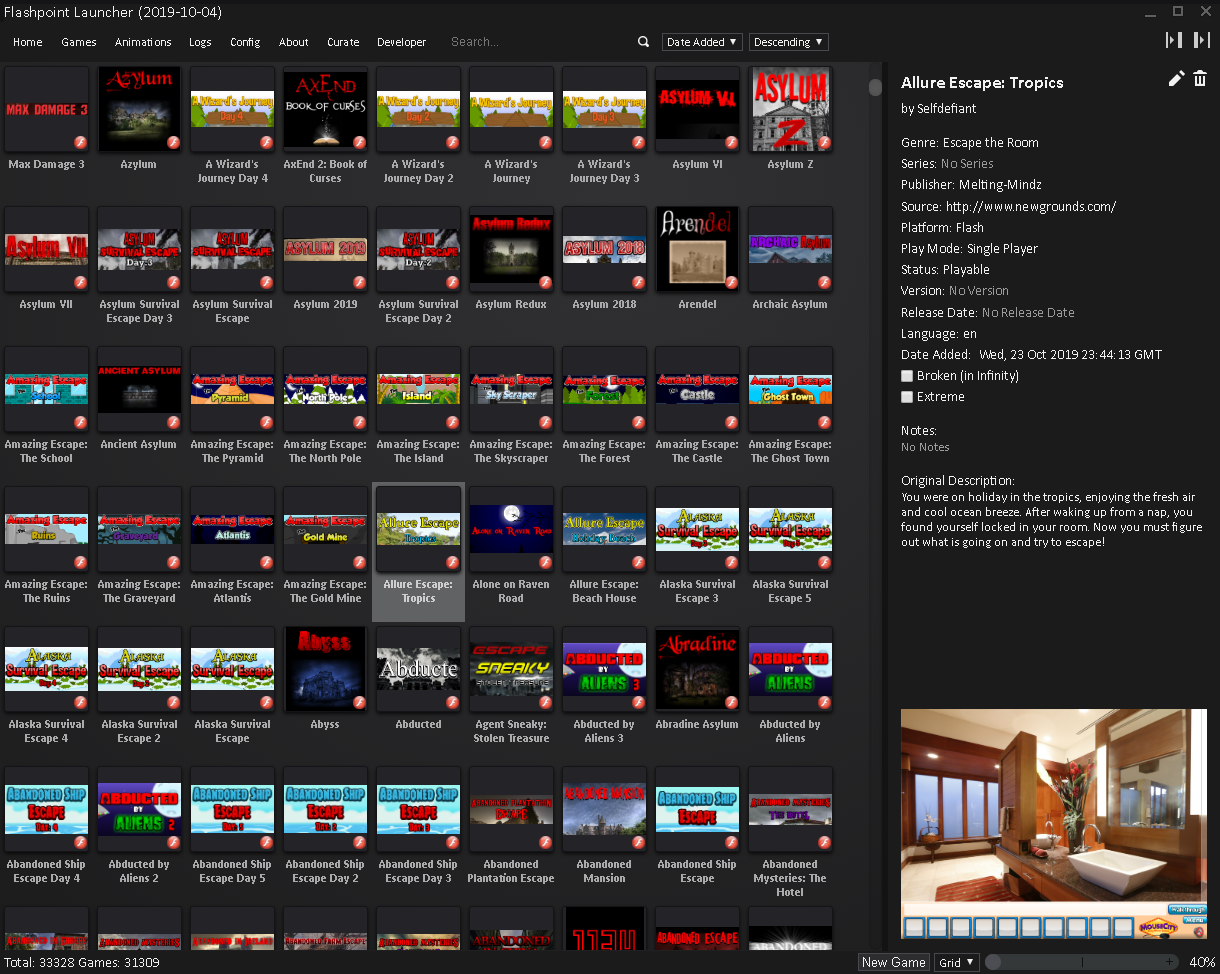This screenshot has width=1220, height=974.
Task: Click Flash badge on Arendel thumbnail
Action: click(731, 283)
